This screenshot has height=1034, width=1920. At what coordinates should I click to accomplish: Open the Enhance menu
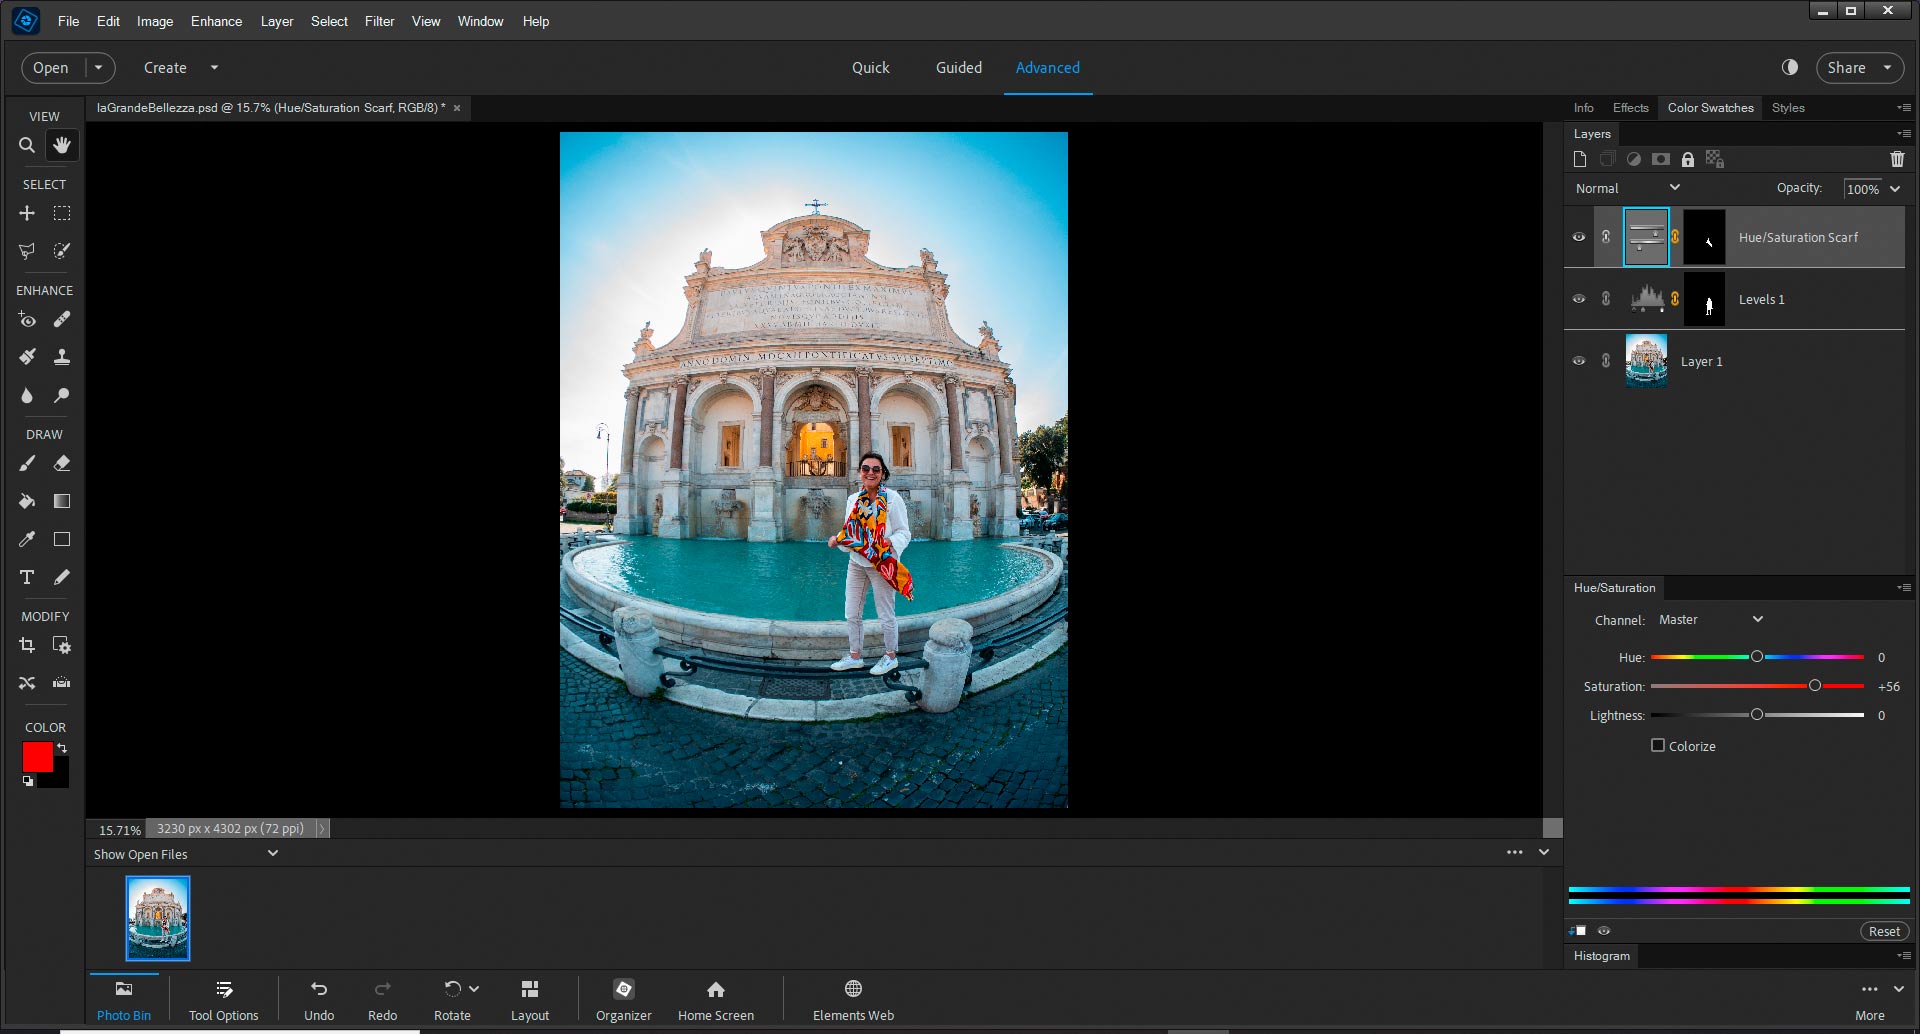click(216, 21)
